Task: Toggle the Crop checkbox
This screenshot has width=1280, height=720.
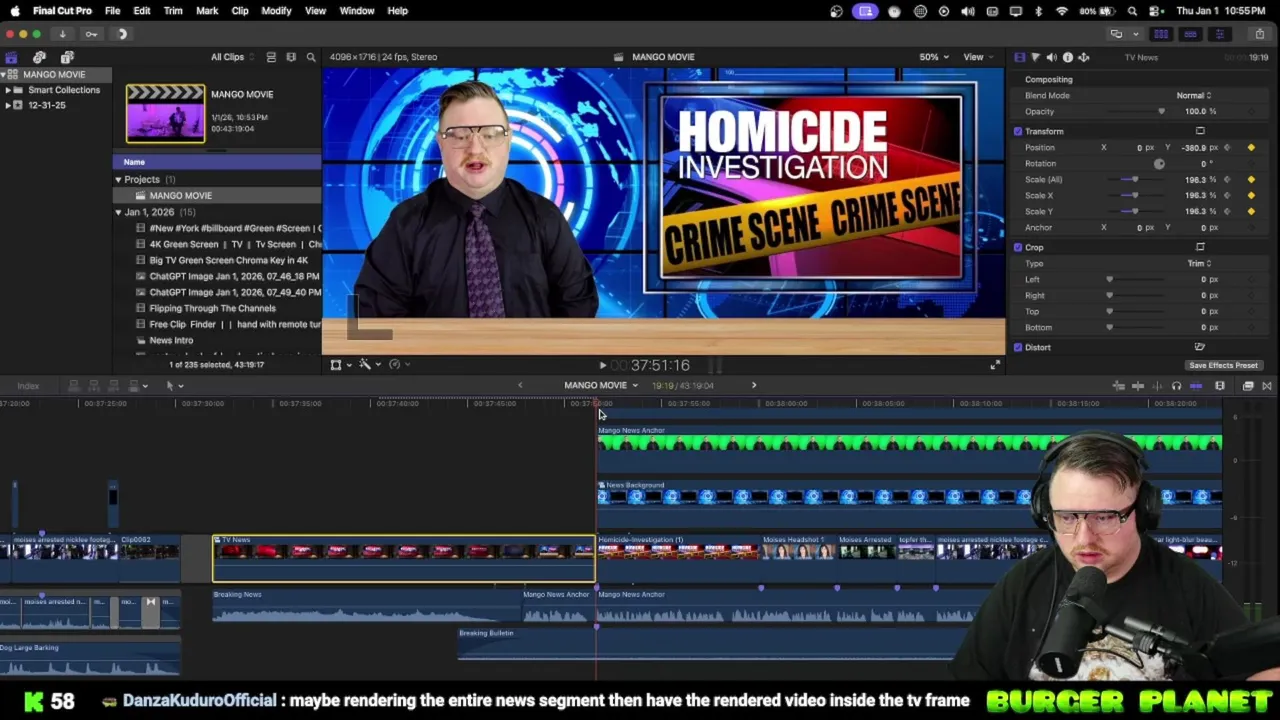Action: 1018,247
